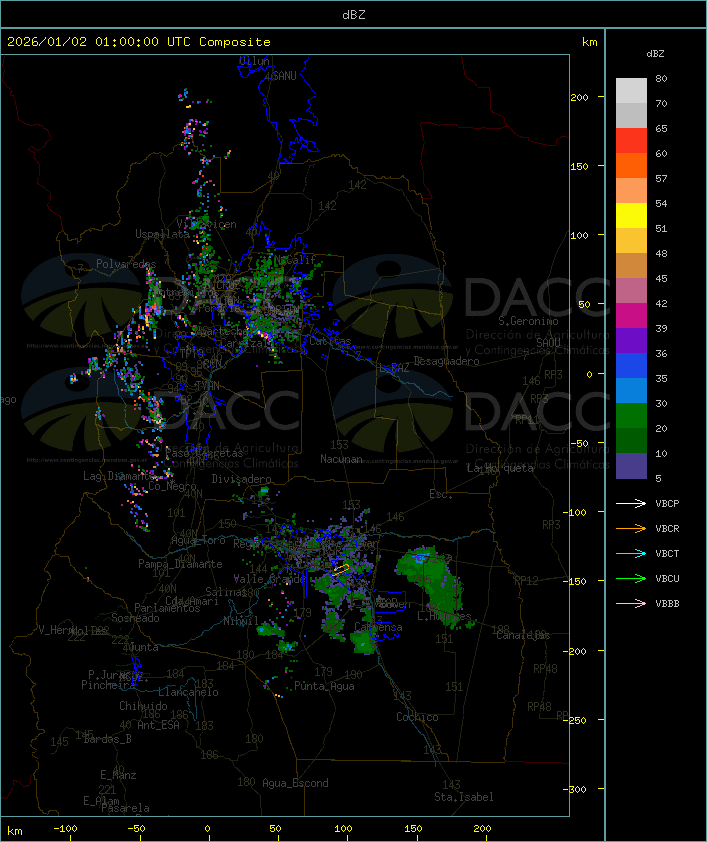Click the Punta_Agua place label
The width and height of the screenshot is (707, 842).
click(324, 686)
